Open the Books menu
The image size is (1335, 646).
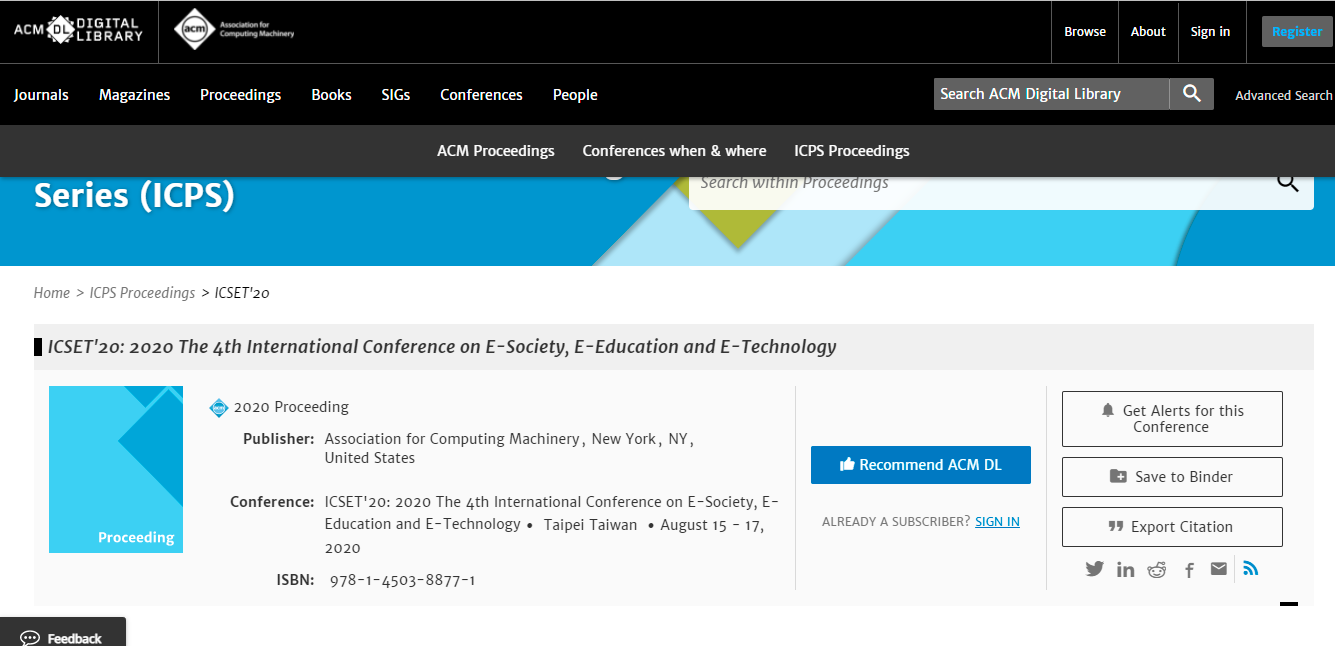click(331, 95)
